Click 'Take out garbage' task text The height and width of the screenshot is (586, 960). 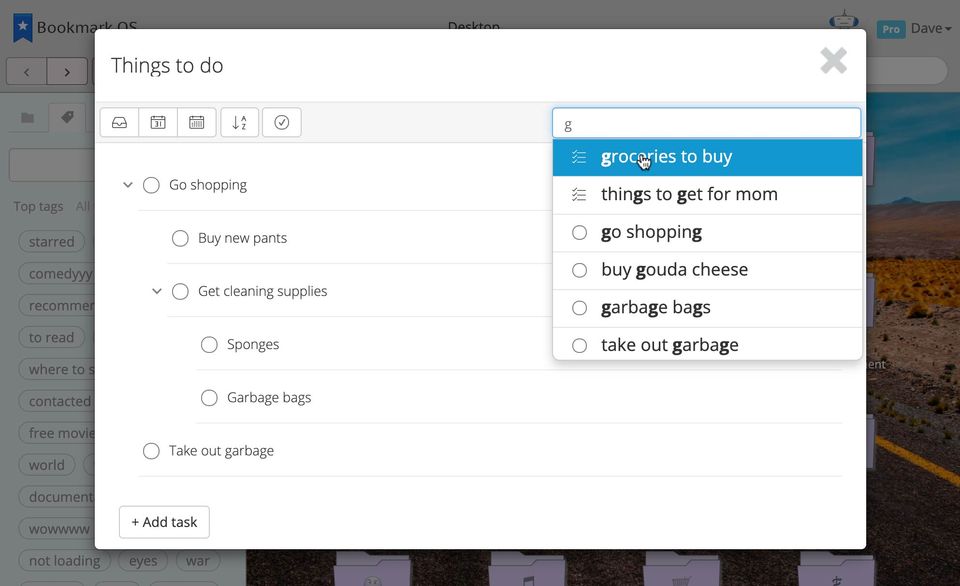click(x=221, y=451)
